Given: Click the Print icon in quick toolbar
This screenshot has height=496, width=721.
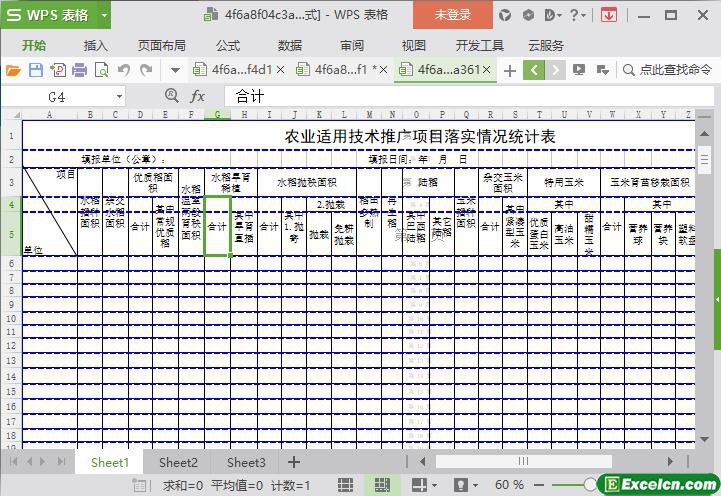Looking at the screenshot, I should (79, 70).
